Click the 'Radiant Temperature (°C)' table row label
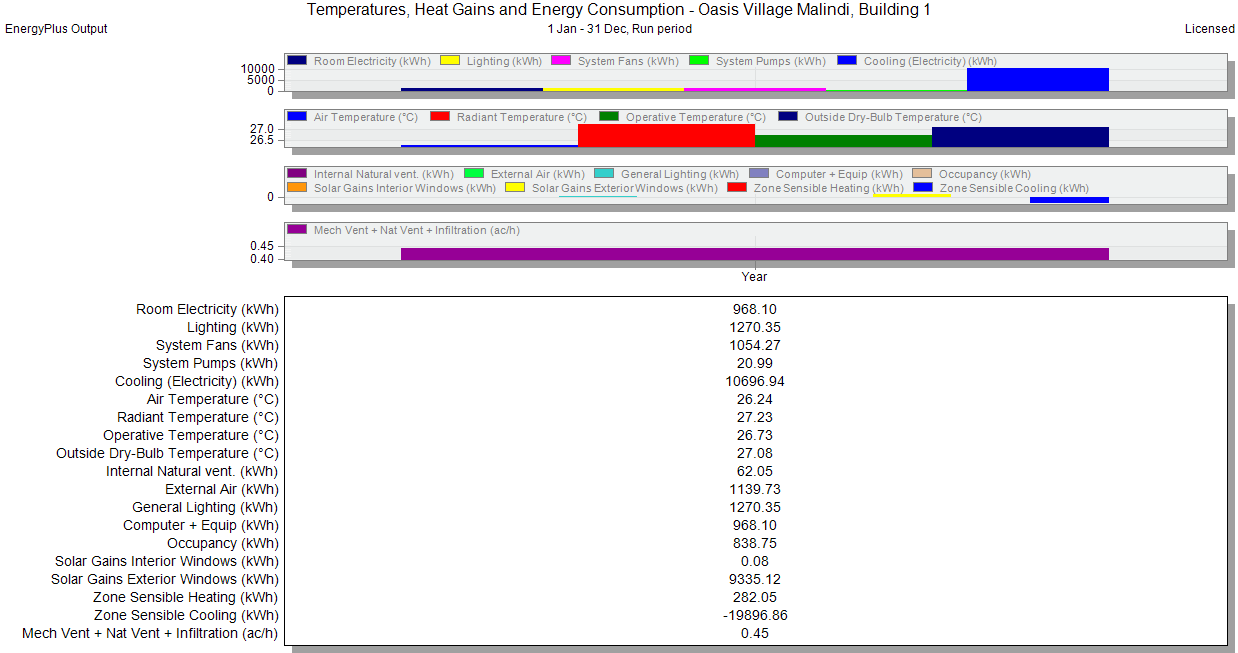The height and width of the screenshot is (653, 1238). [x=198, y=417]
